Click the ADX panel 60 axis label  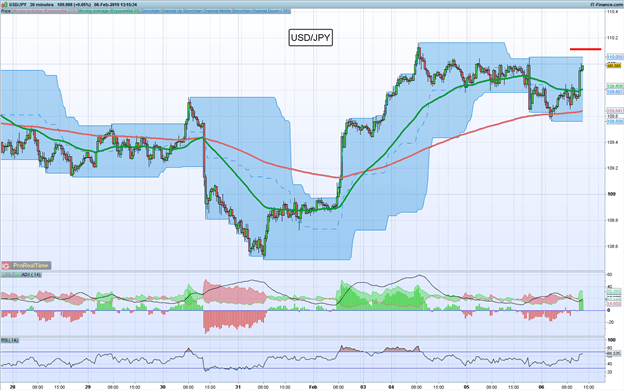609,275
